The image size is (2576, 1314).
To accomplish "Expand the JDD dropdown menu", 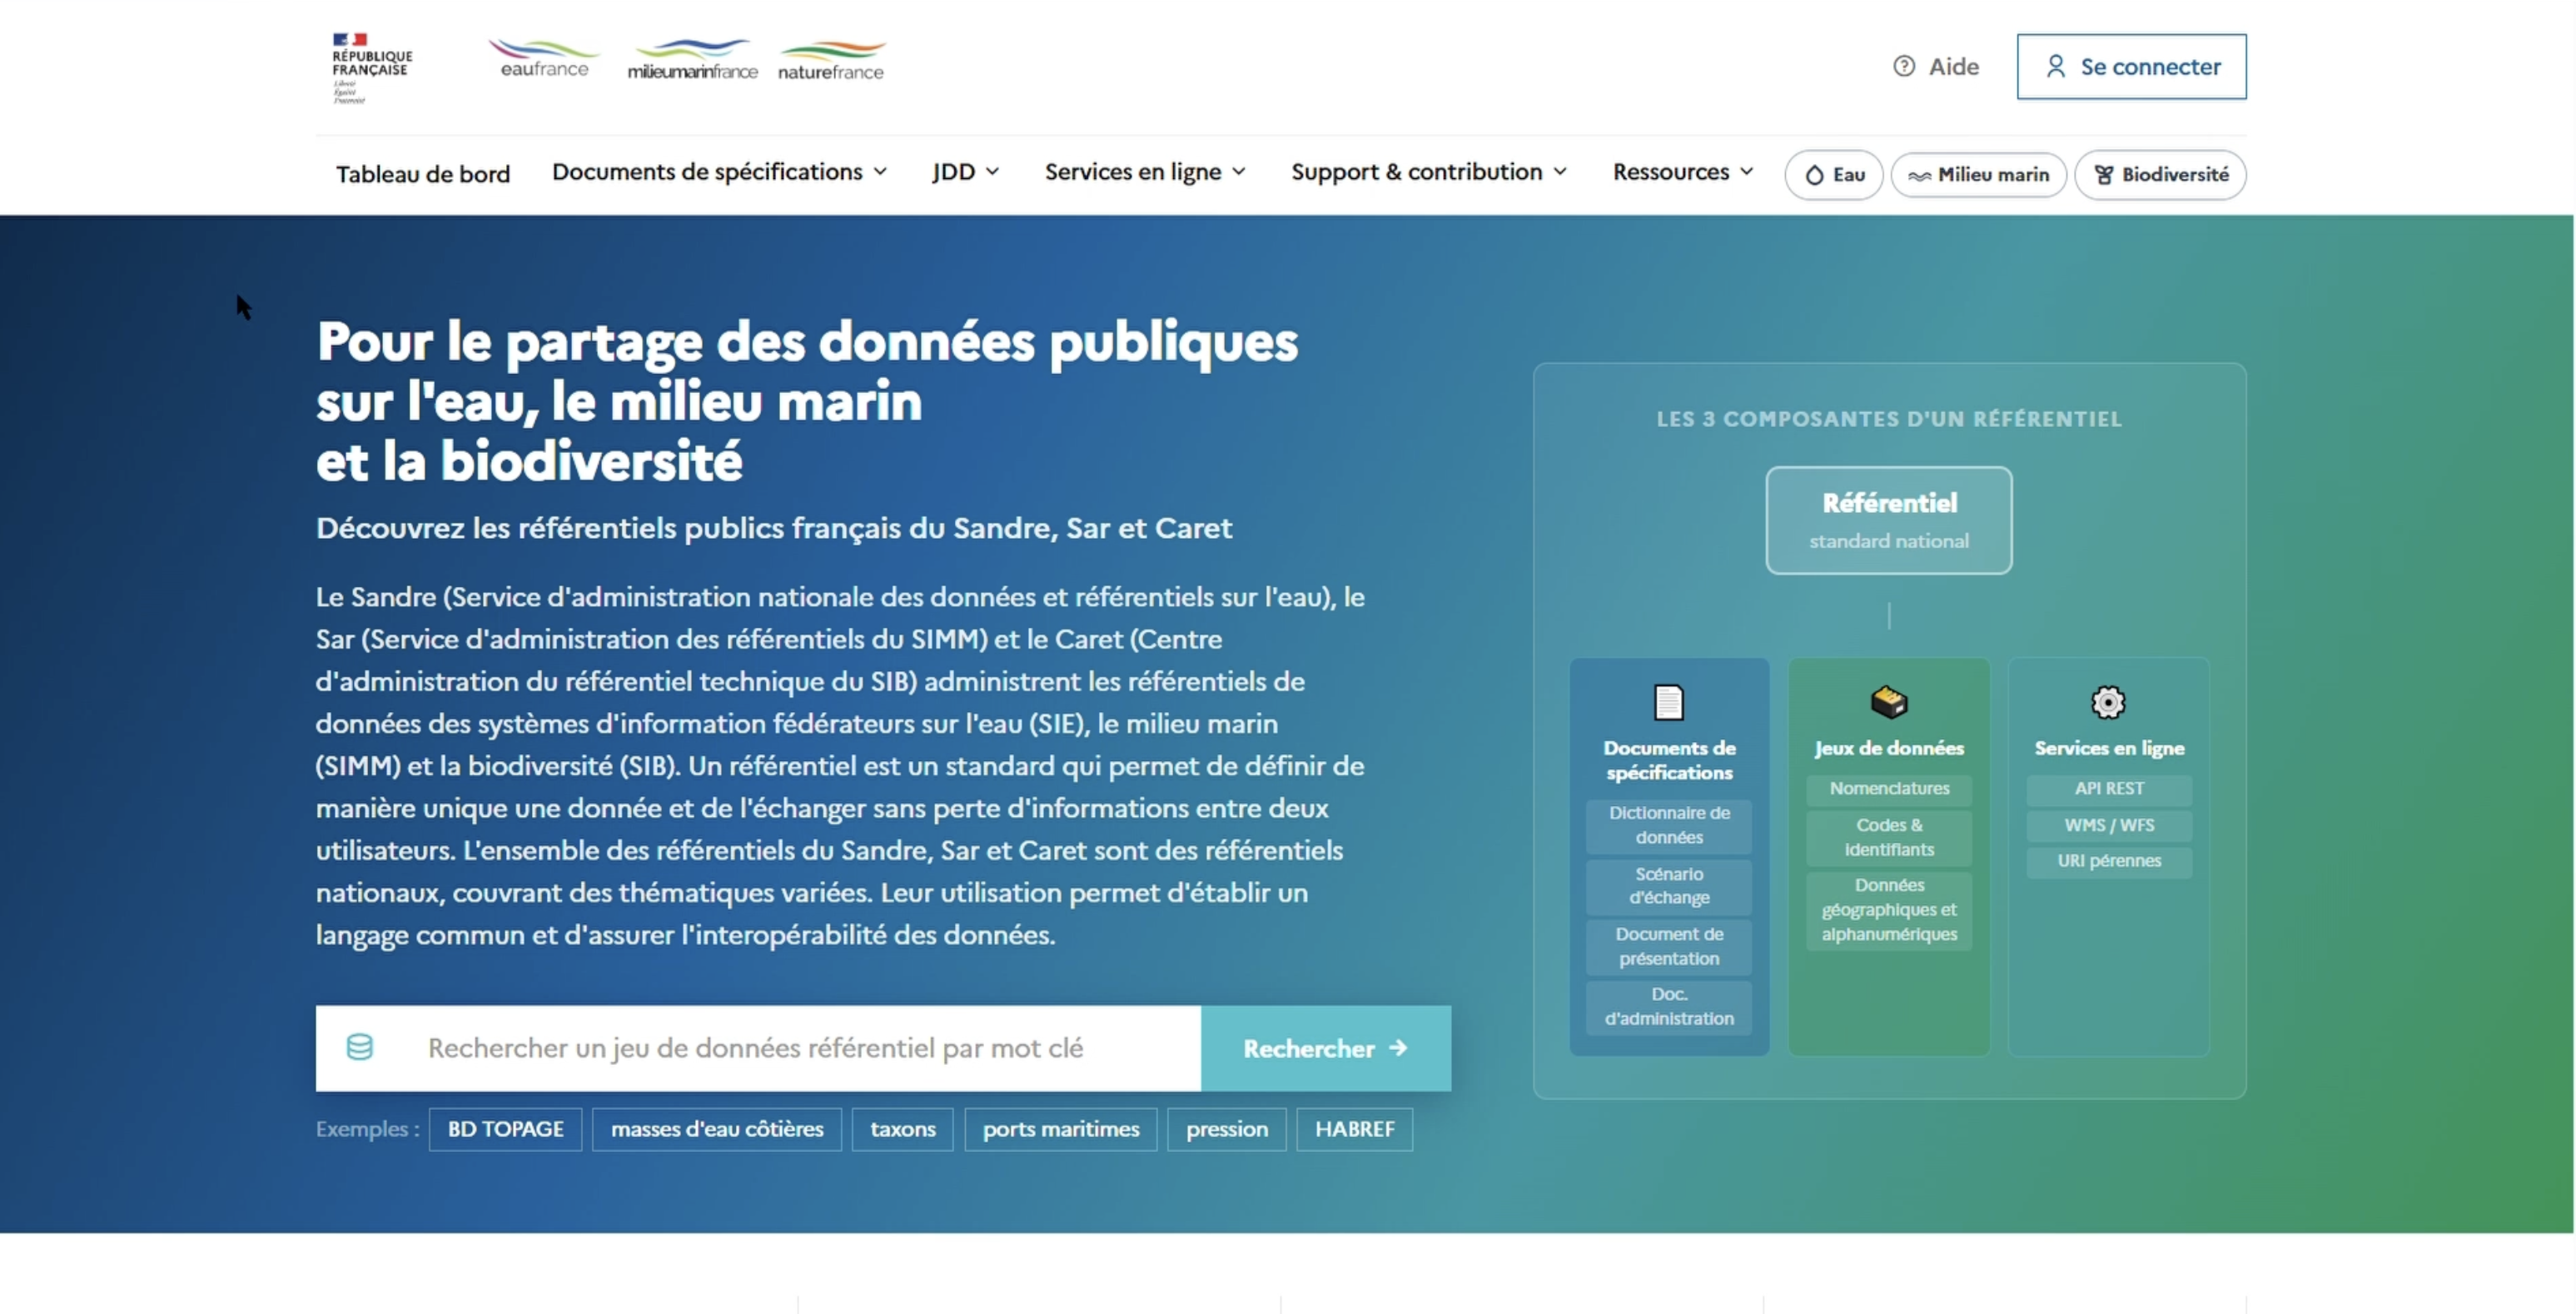I will [x=965, y=172].
